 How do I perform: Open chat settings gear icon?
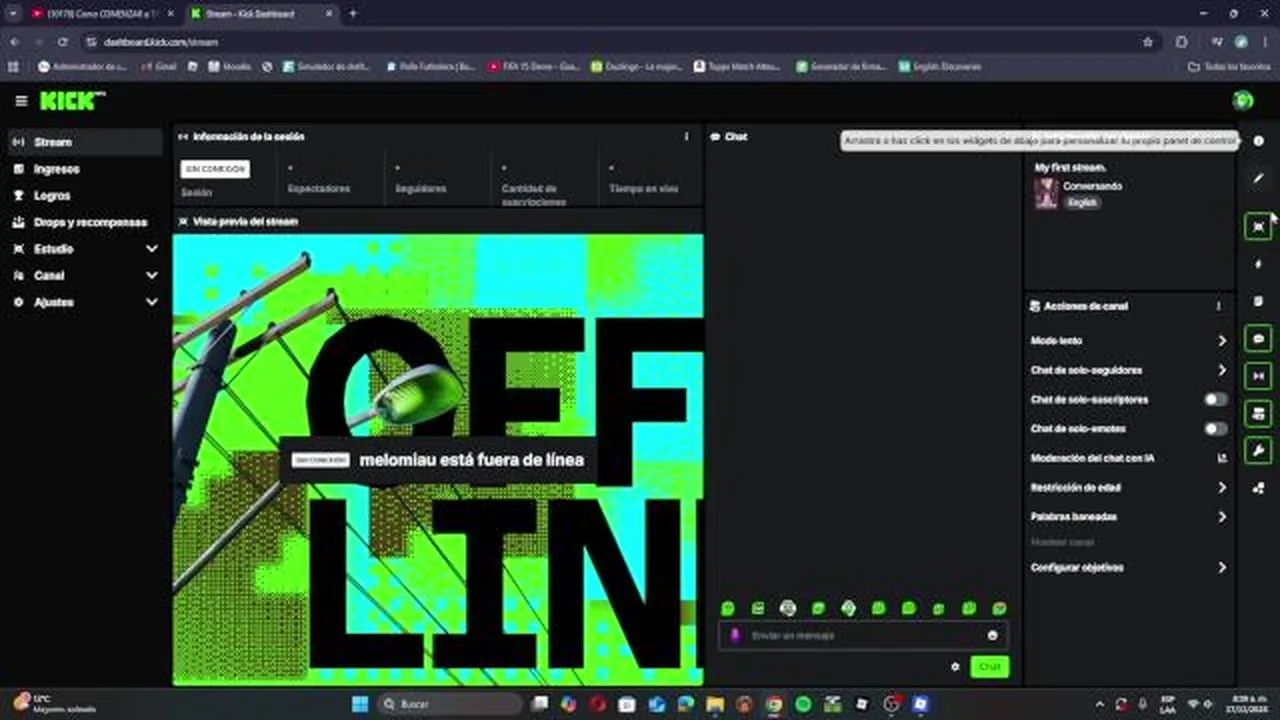tap(955, 666)
